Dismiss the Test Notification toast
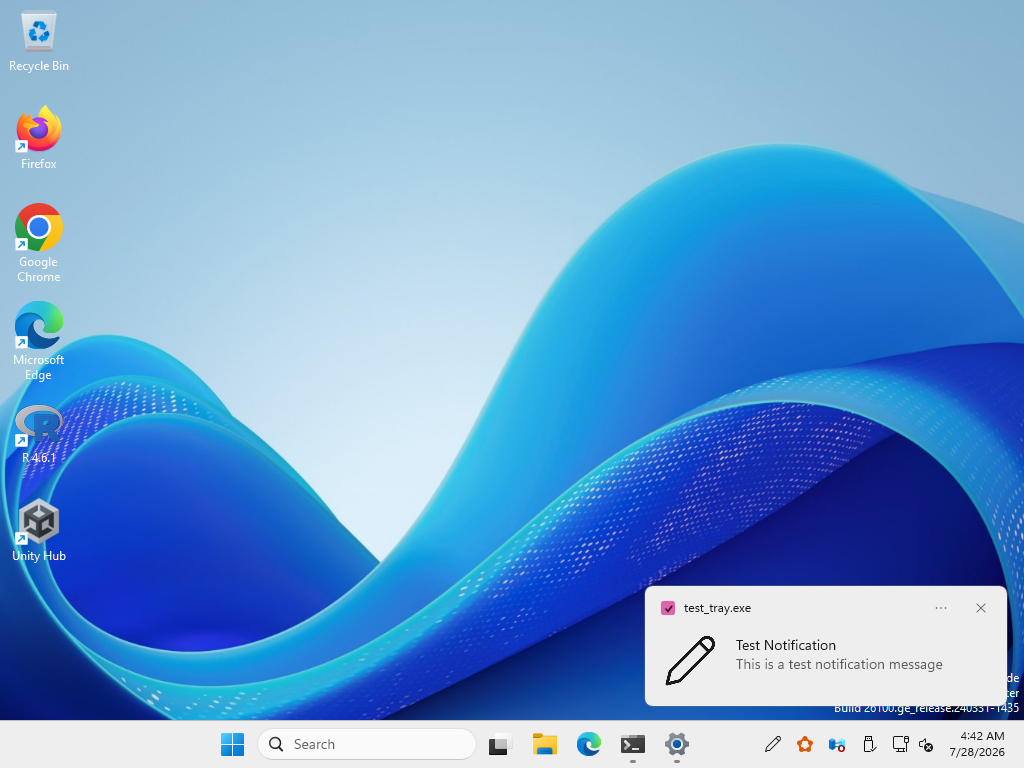The width and height of the screenshot is (1024, 768). coord(981,608)
